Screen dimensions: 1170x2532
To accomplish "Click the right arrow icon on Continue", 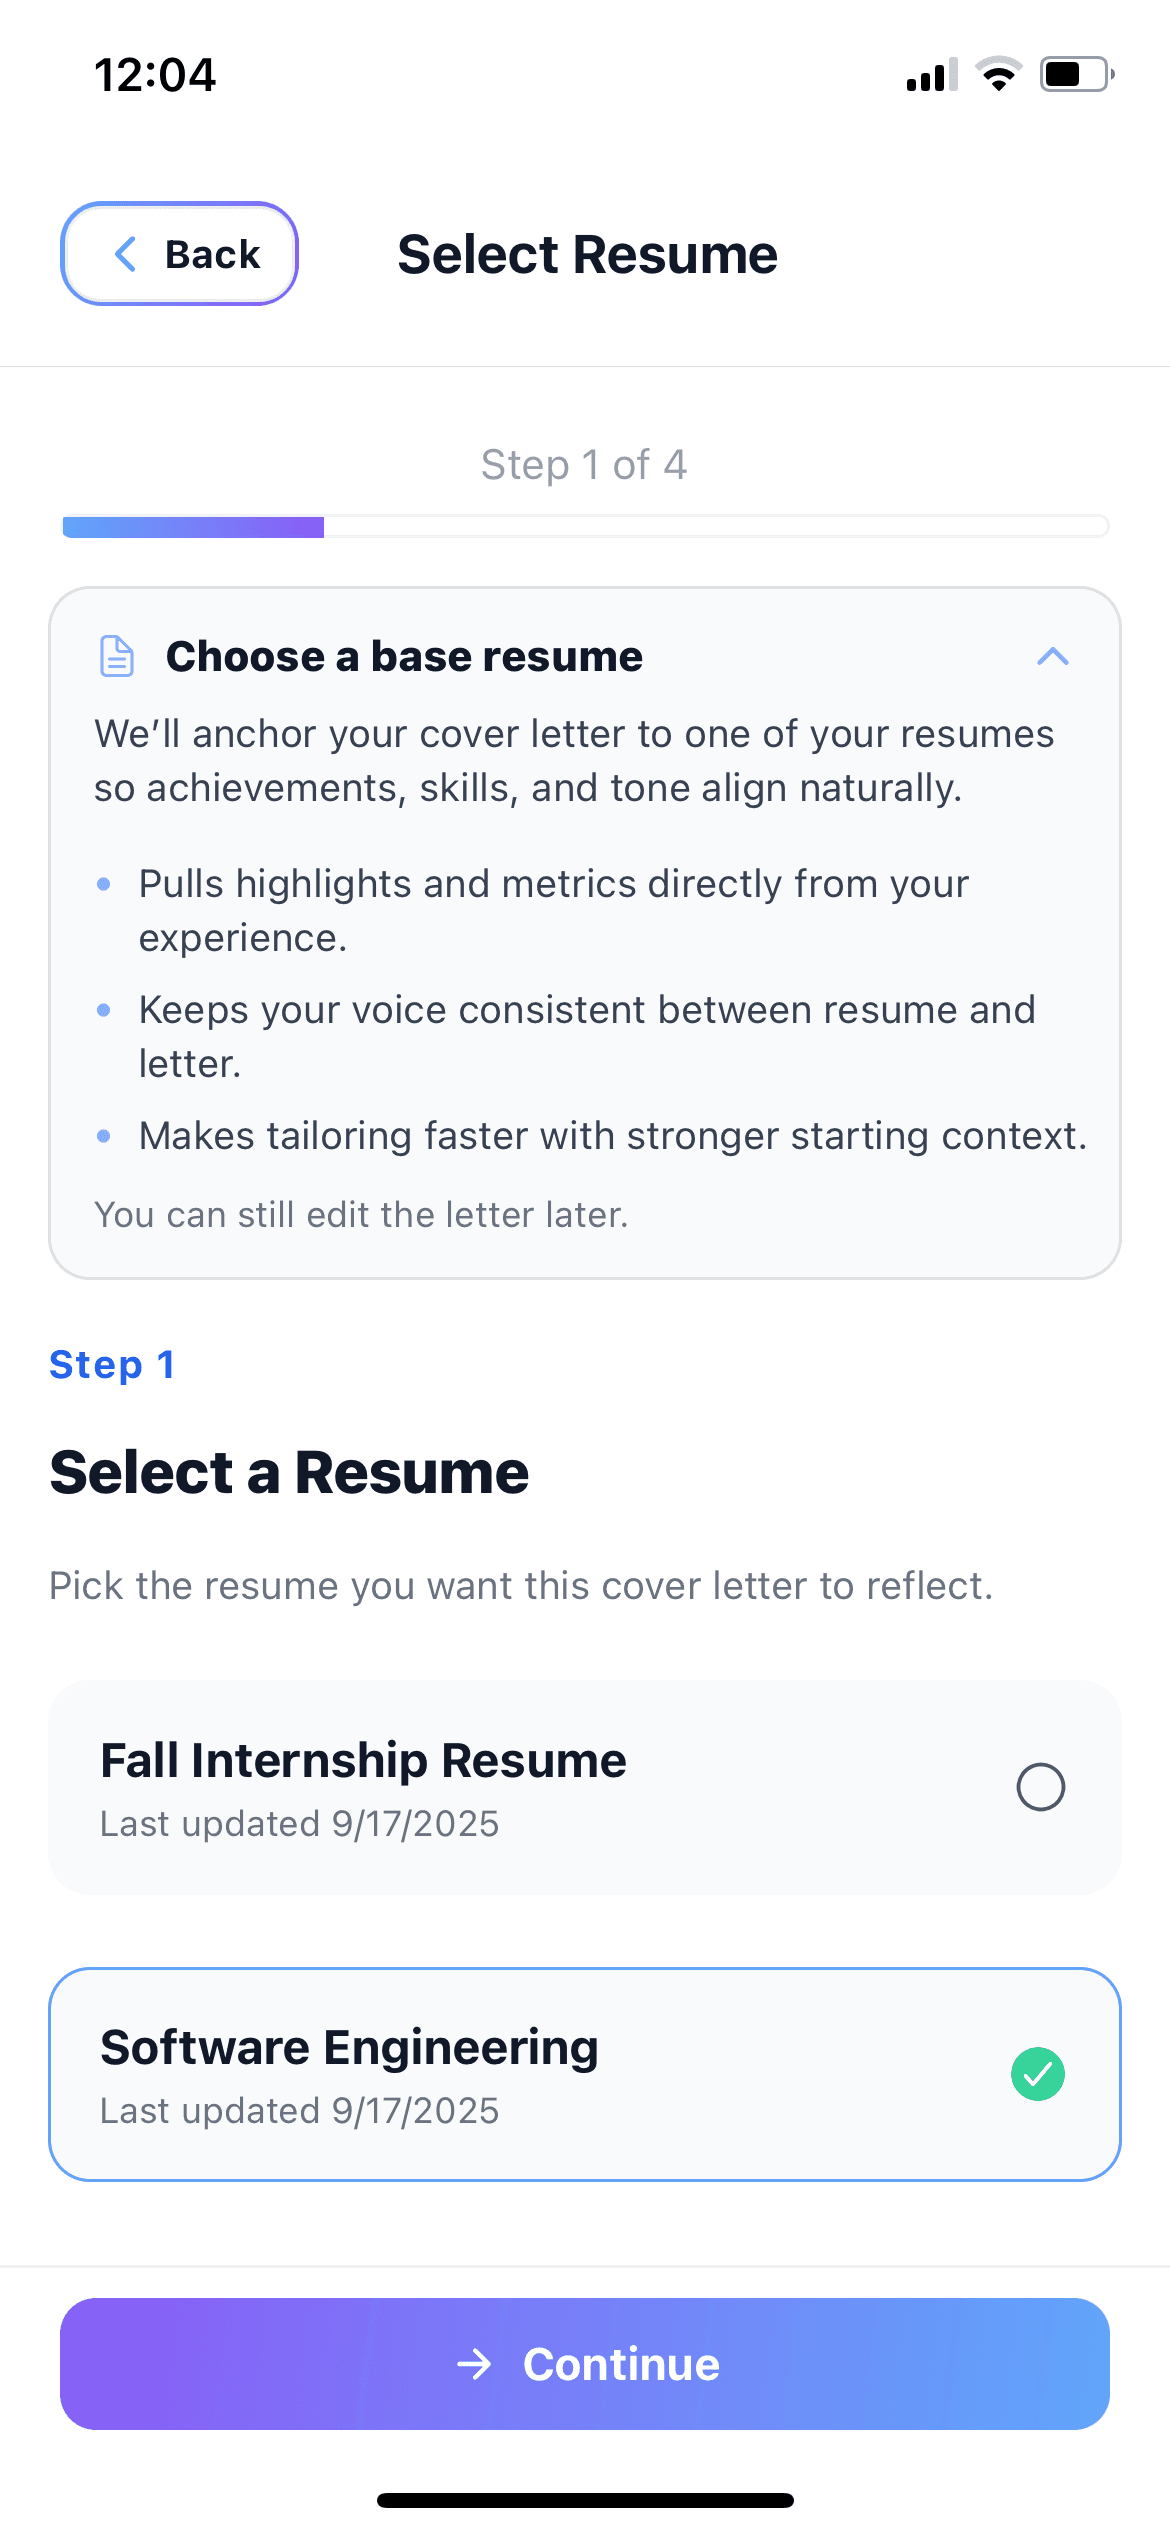I will coord(474,2364).
